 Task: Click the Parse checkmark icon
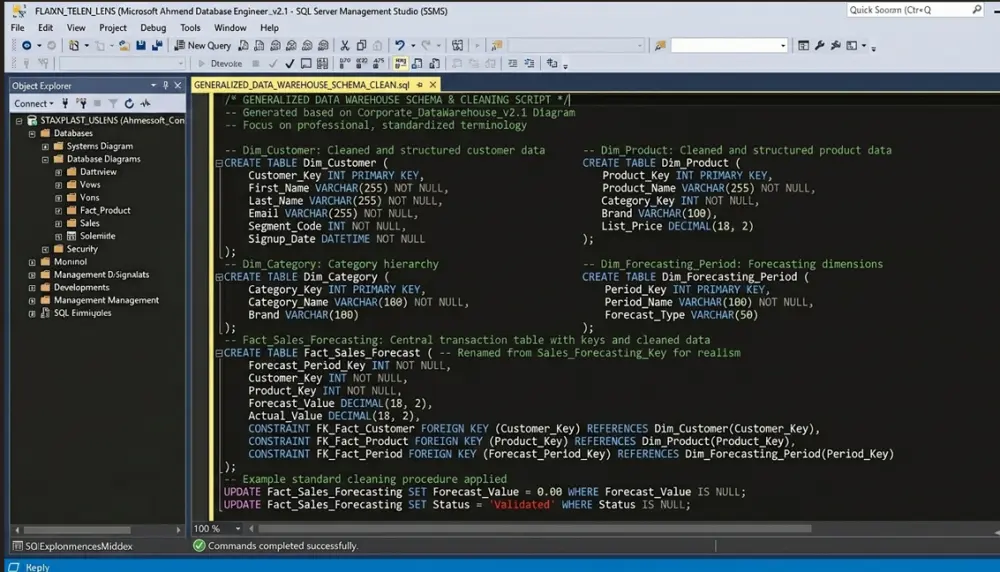[x=290, y=63]
